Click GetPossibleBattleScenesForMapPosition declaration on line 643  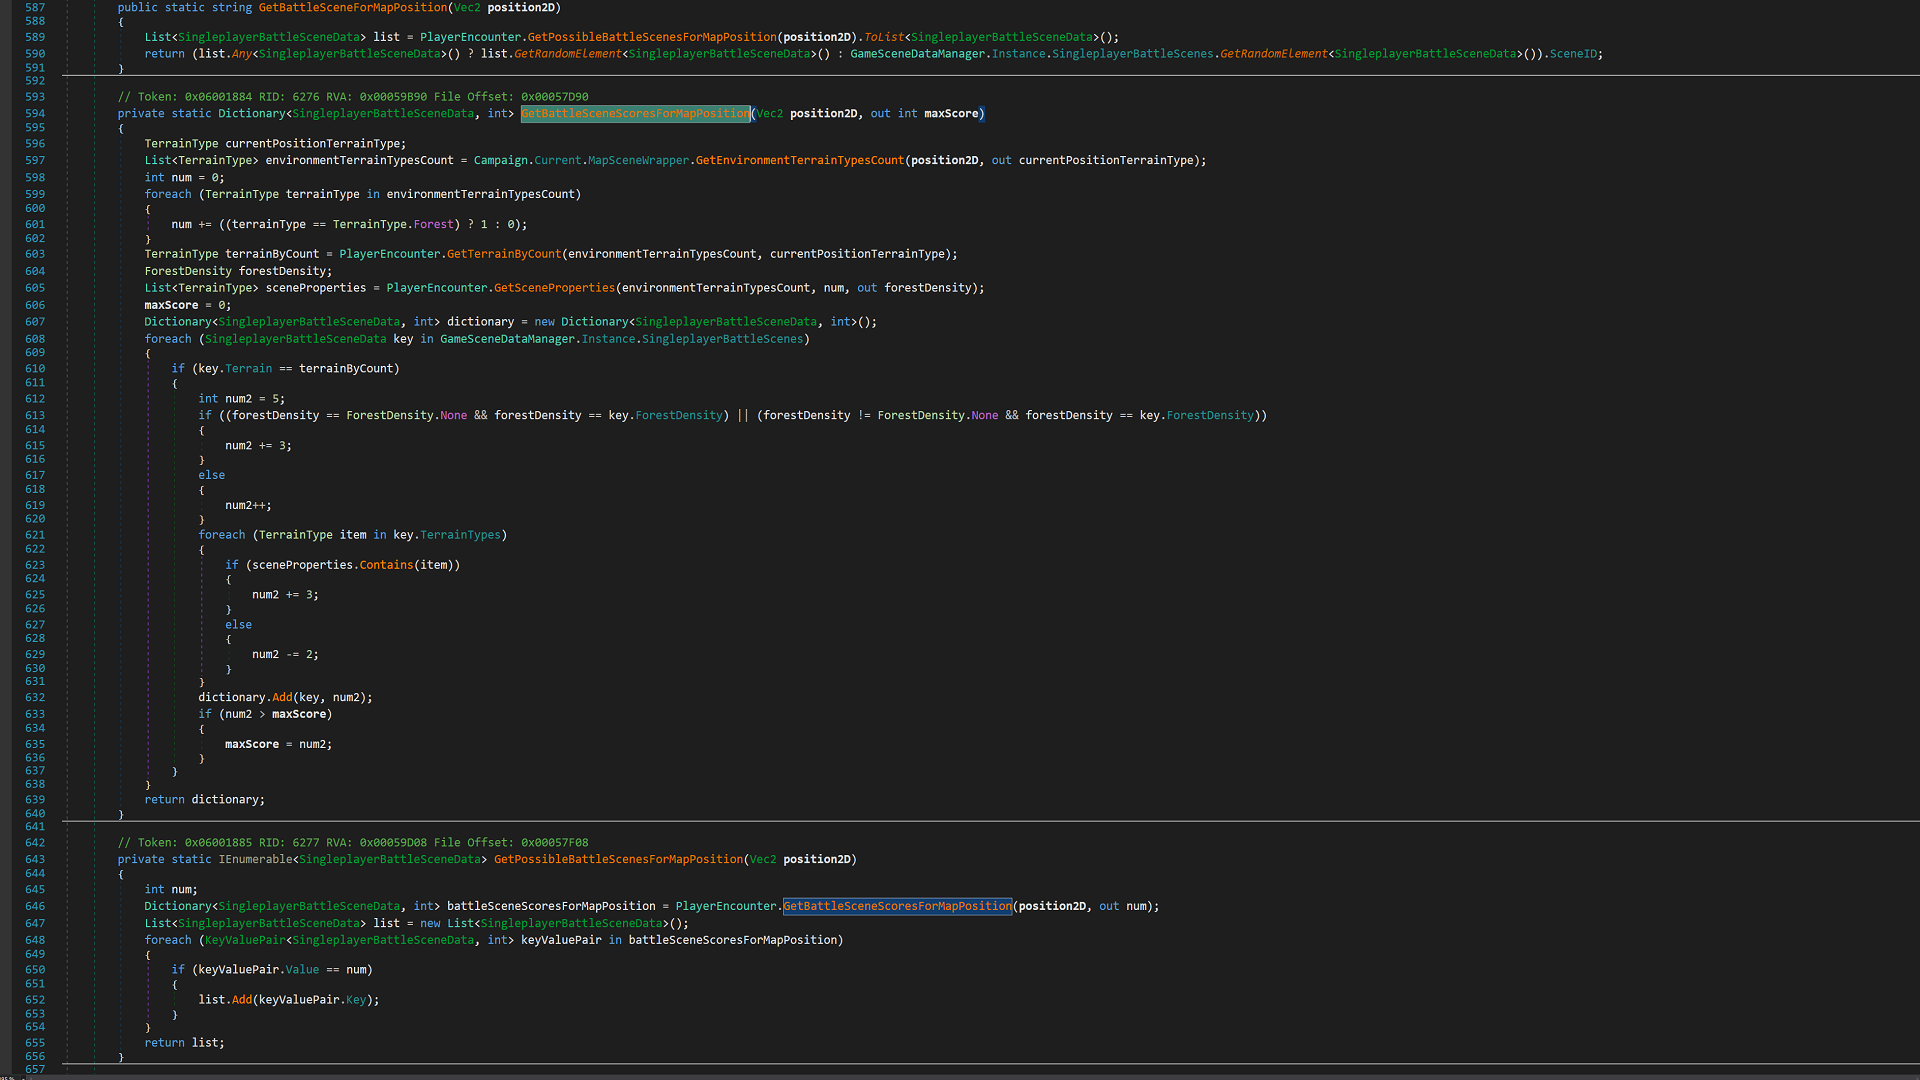point(618,860)
